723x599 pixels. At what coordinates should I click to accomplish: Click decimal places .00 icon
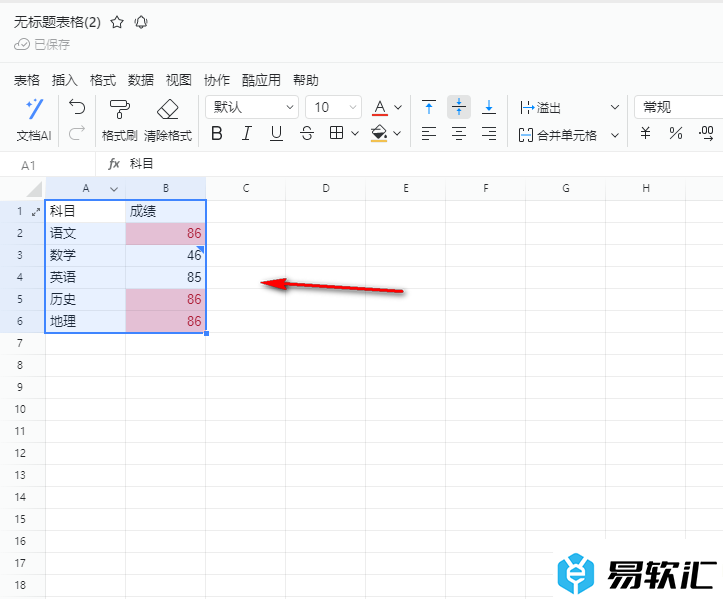706,134
